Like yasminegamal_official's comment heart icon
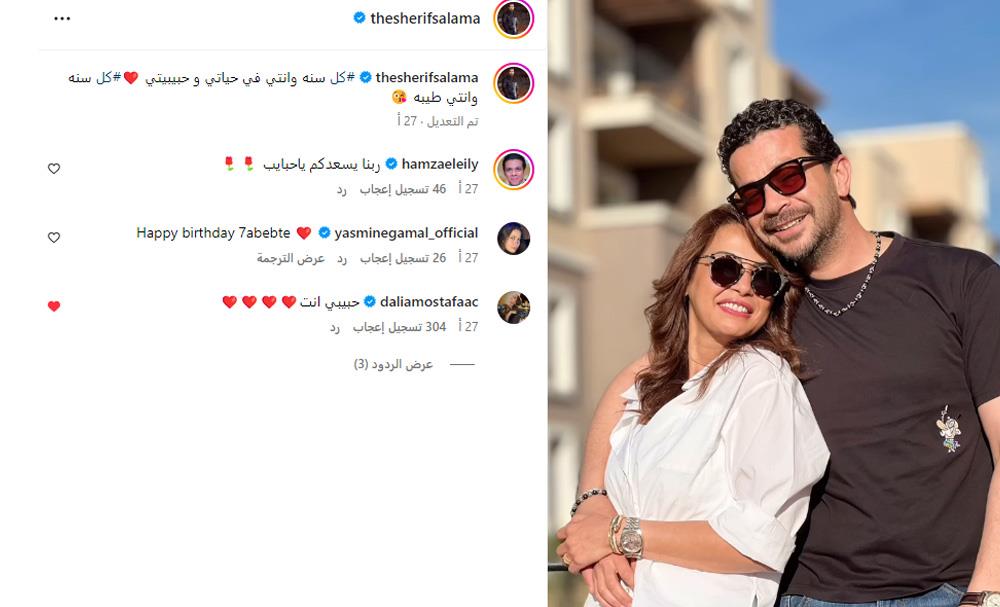The width and height of the screenshot is (1000, 607). click(54, 237)
